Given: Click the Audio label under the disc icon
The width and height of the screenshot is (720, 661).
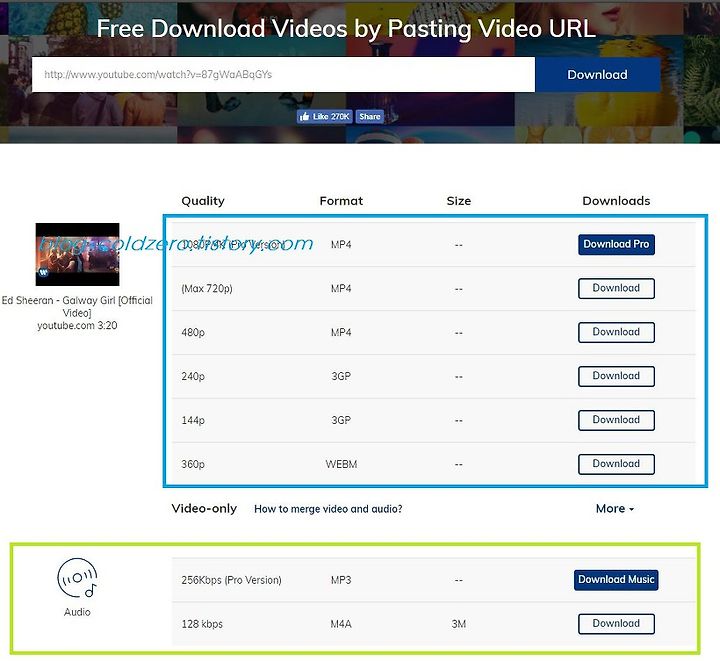Looking at the screenshot, I should 77,612.
